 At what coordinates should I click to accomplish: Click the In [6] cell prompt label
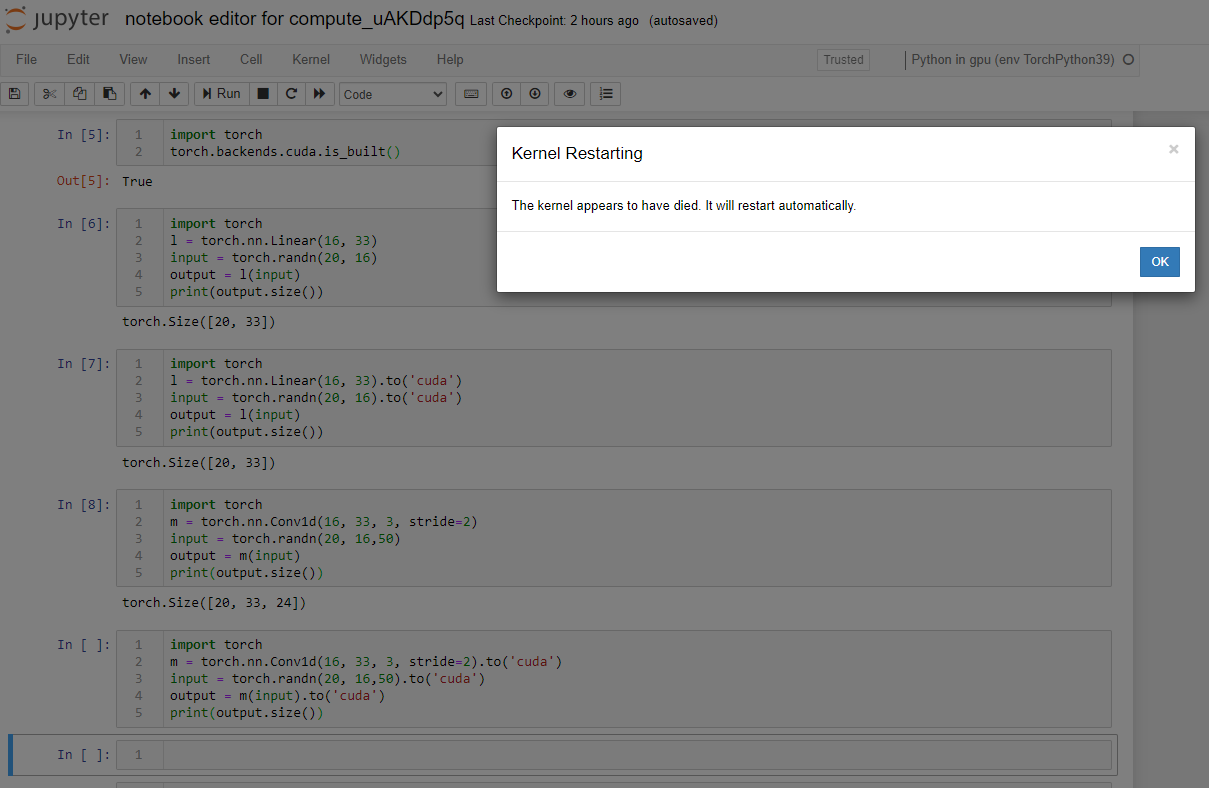84,224
